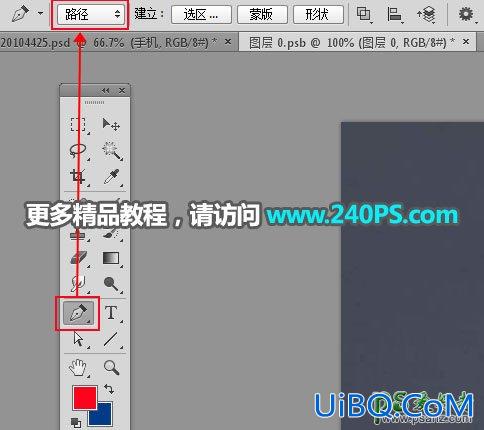Swap foreground and background colors
The image size is (484, 430).
tap(109, 389)
